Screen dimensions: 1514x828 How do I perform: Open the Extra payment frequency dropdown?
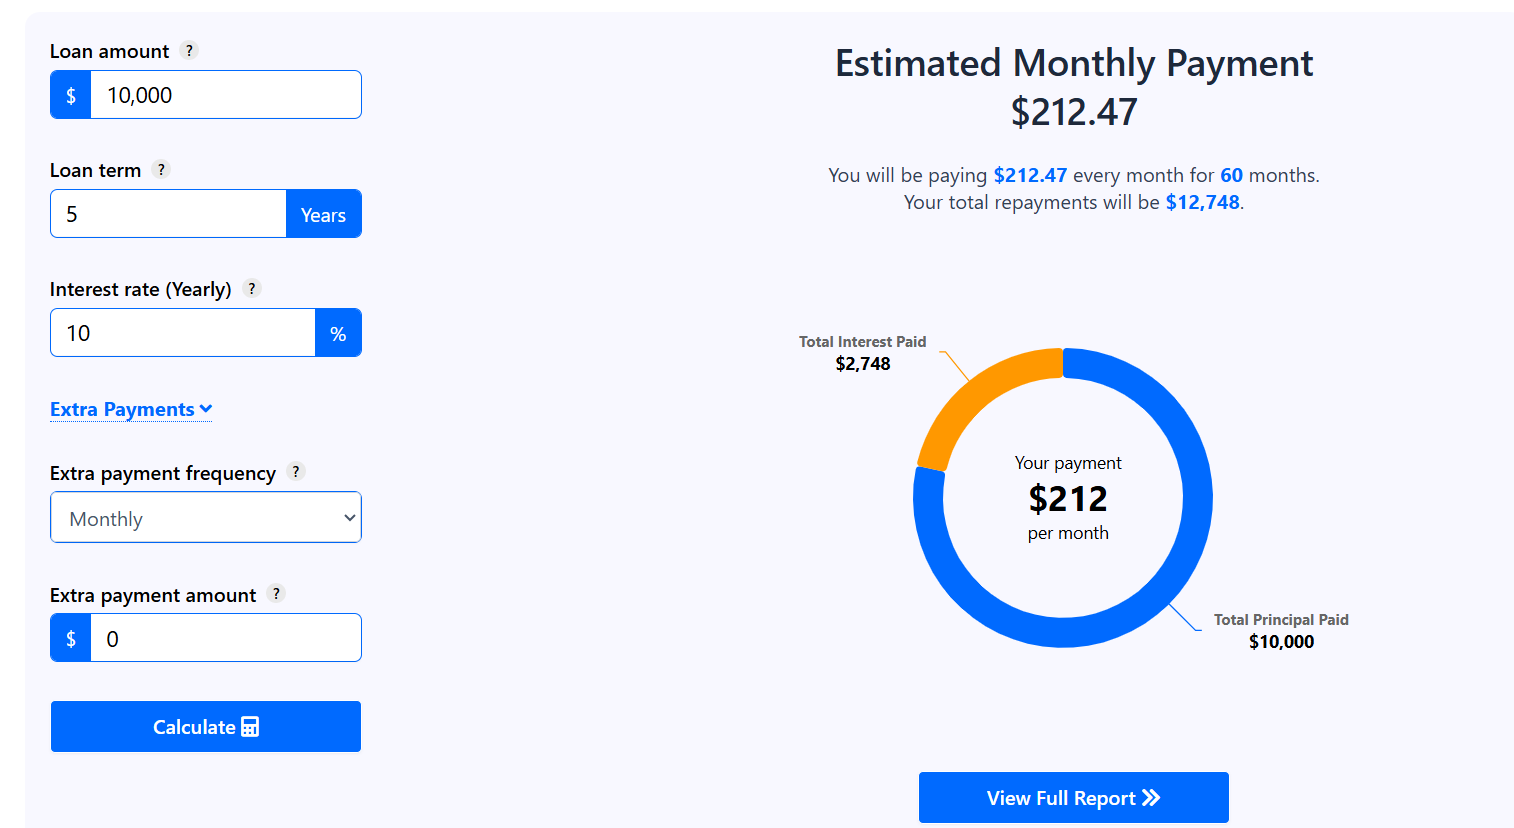click(x=205, y=517)
